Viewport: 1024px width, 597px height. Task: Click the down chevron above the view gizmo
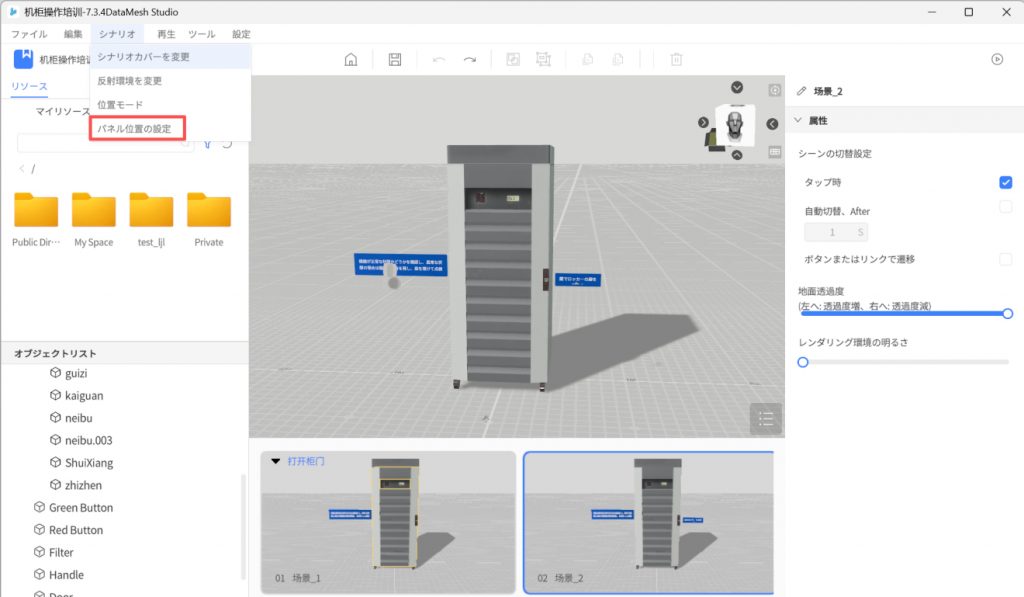[737, 87]
